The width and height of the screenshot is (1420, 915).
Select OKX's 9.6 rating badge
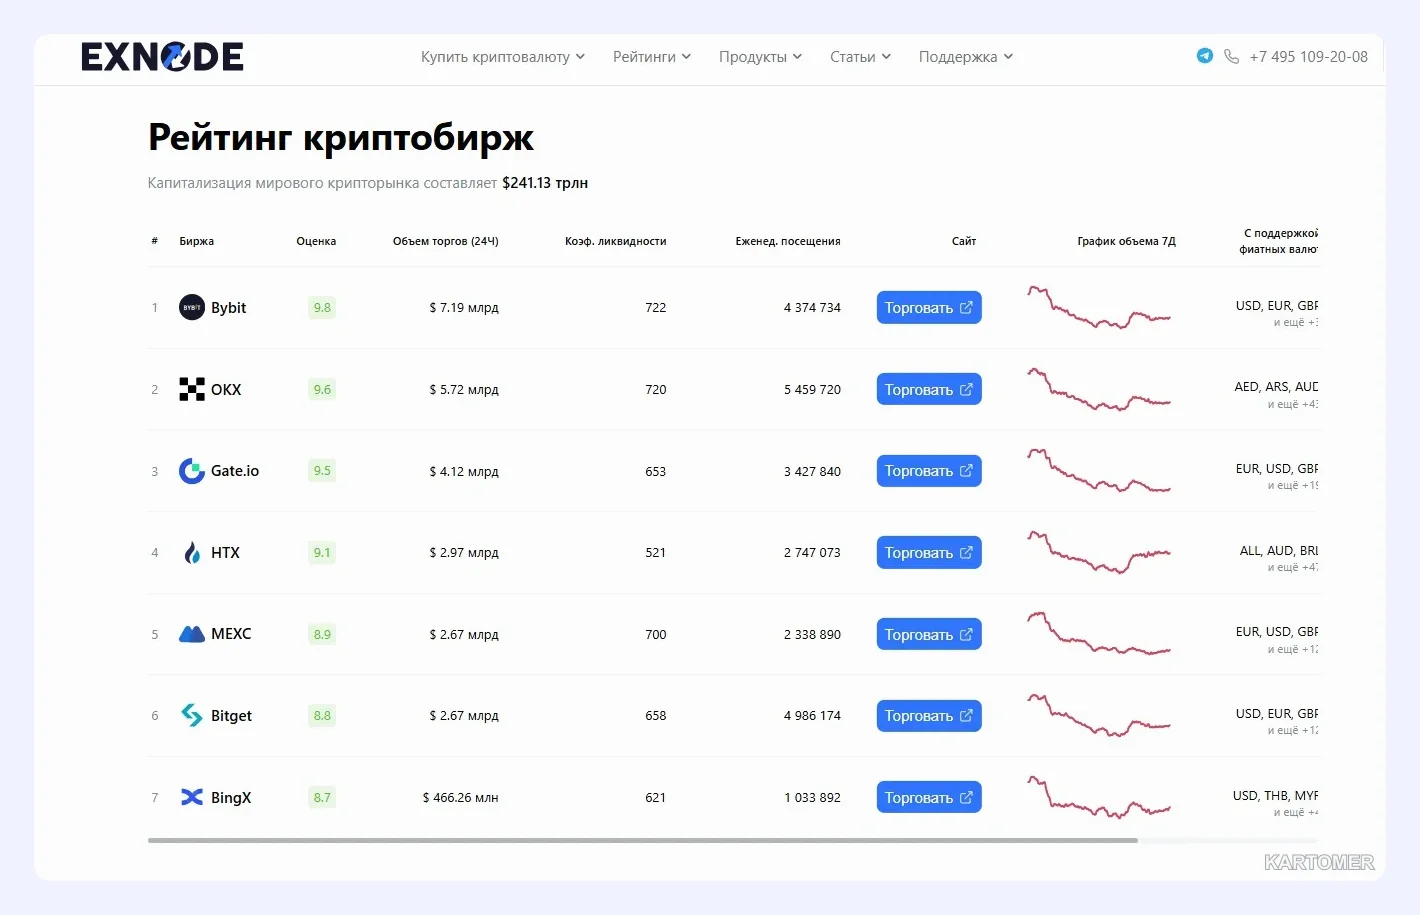pos(322,390)
